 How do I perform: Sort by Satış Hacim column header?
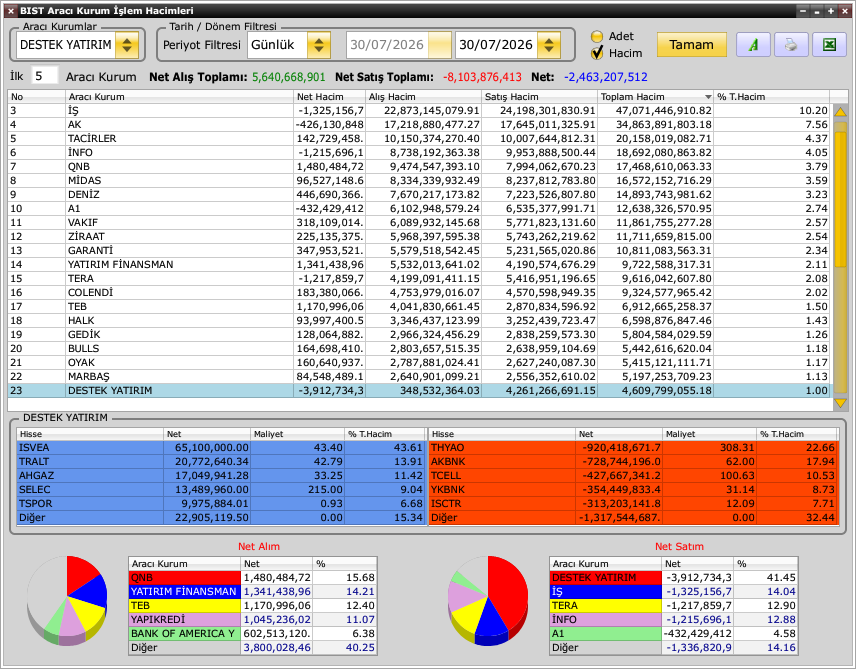539,97
